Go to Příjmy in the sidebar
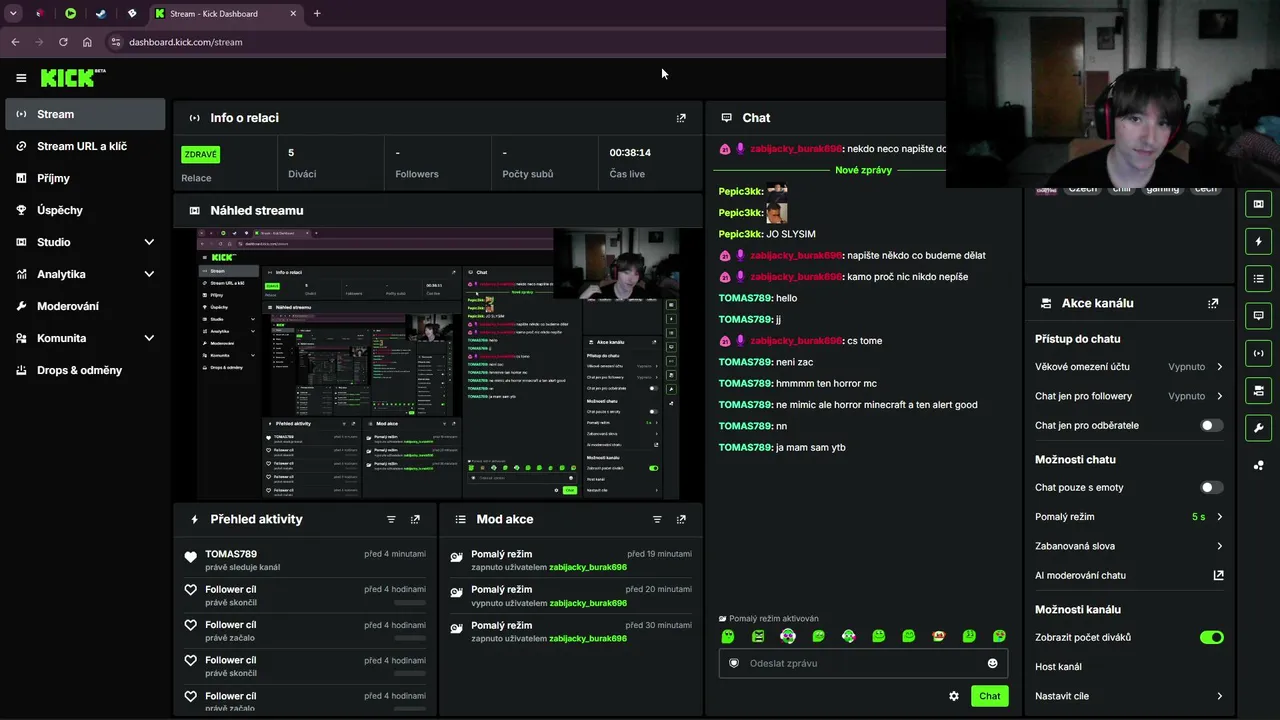Screen dimensions: 1280x720 click(x=85, y=178)
